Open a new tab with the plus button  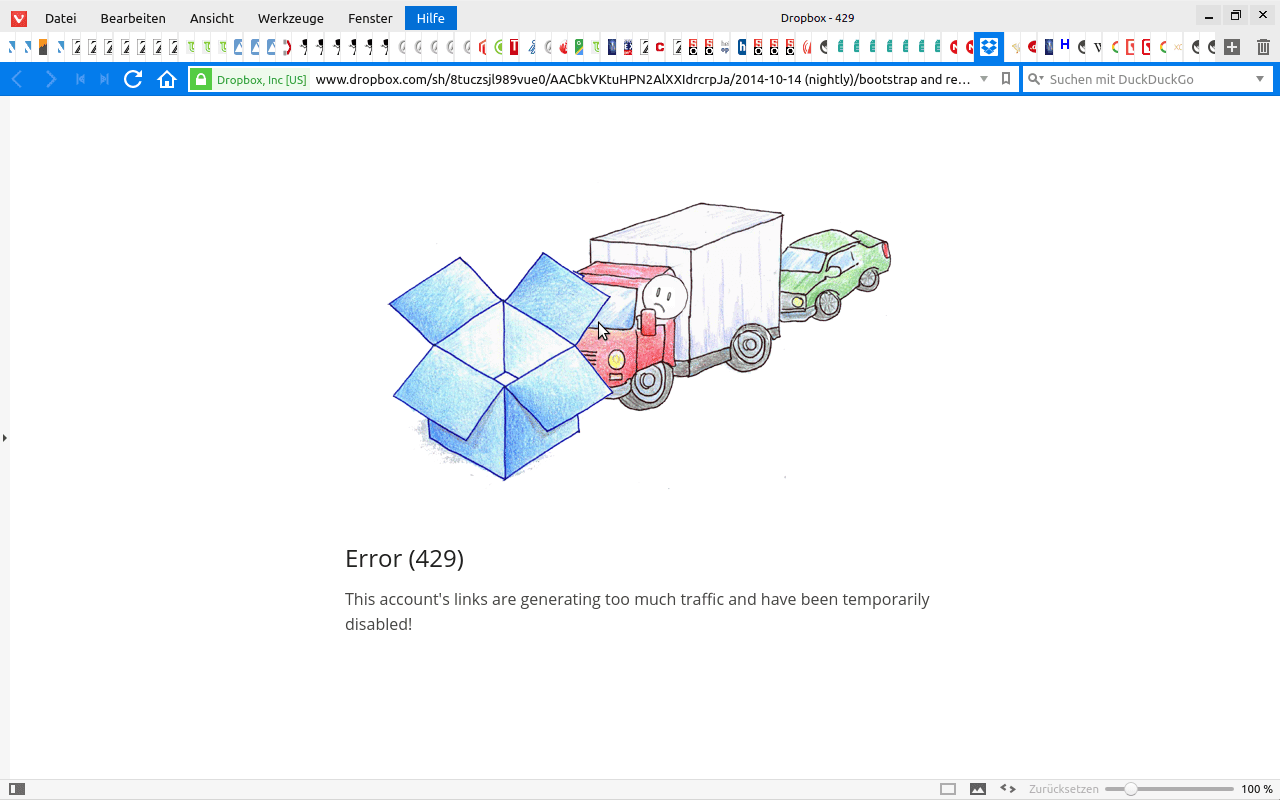(1232, 47)
